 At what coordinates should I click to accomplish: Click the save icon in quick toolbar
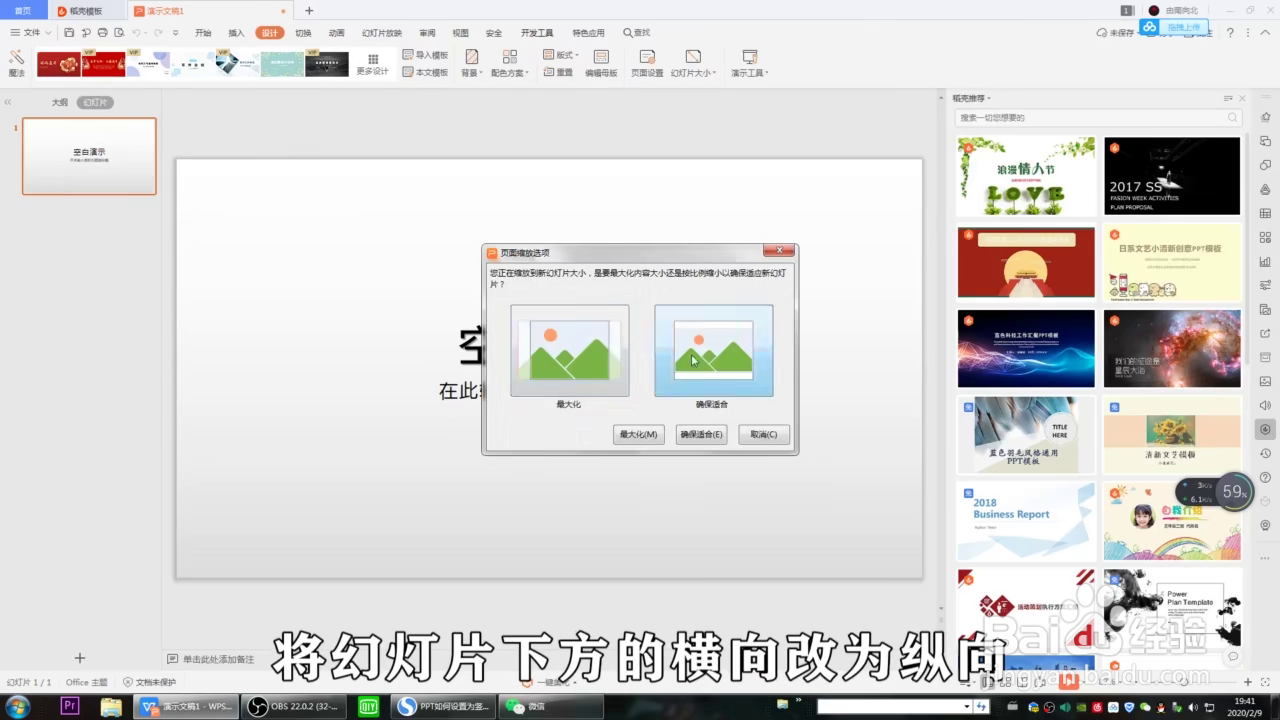(x=70, y=33)
